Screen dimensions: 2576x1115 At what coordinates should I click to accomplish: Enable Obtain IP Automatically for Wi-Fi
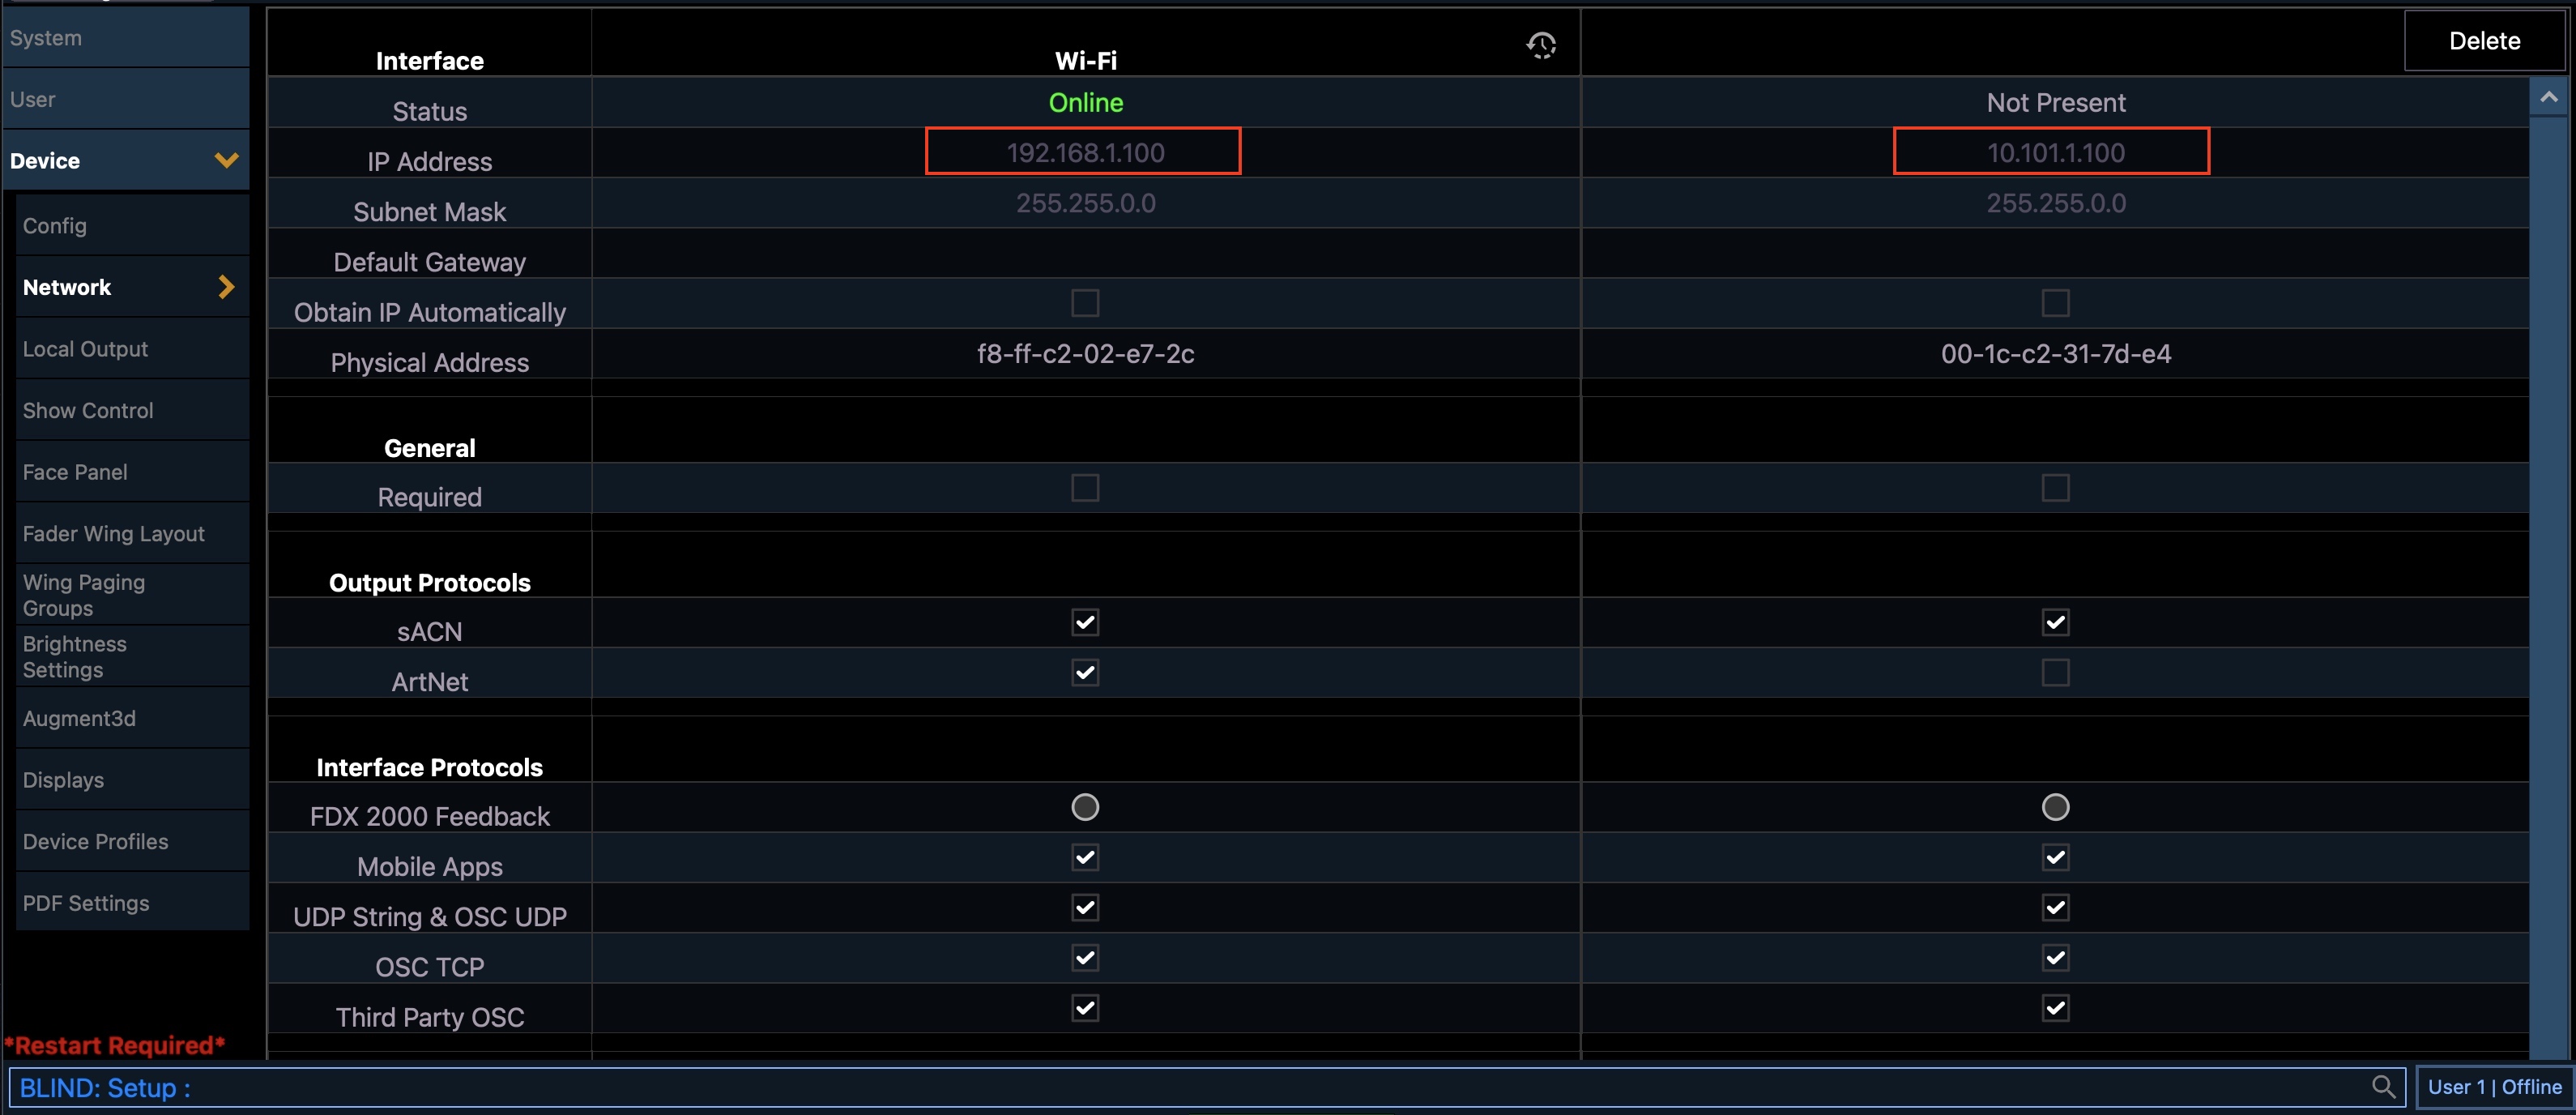(x=1085, y=303)
